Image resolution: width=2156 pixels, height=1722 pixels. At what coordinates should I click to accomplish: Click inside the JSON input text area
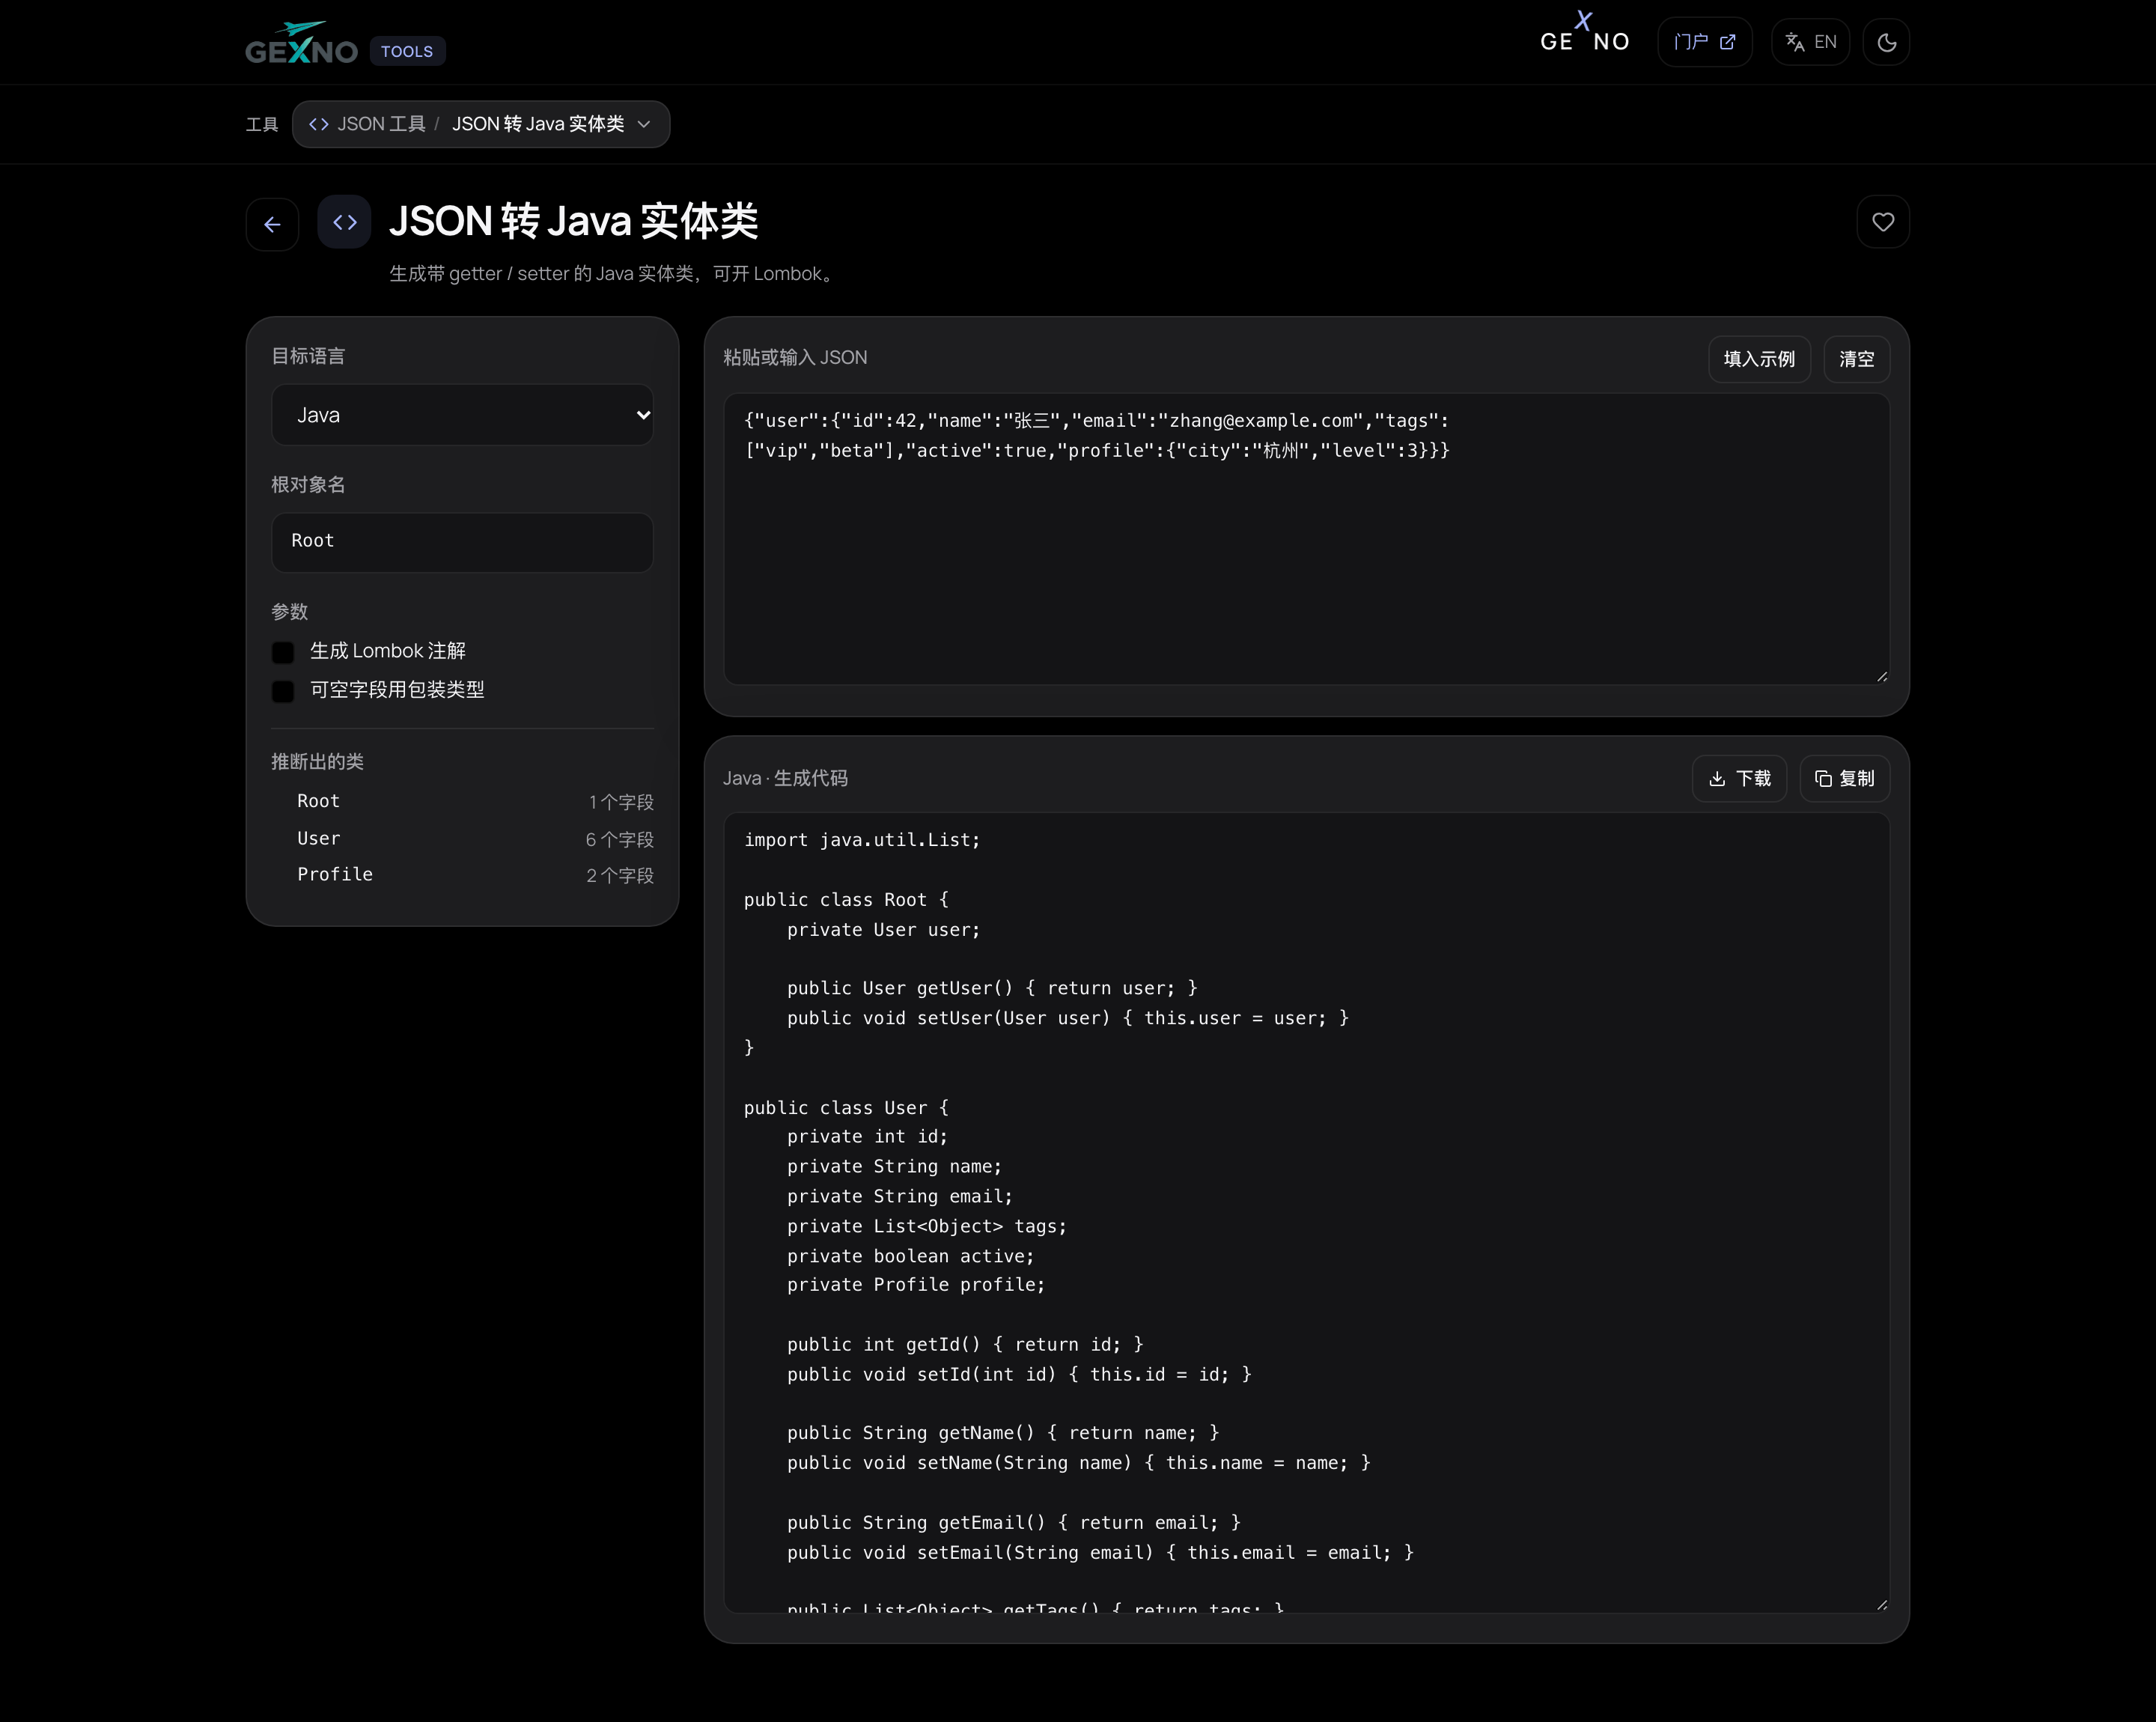[x=1306, y=539]
